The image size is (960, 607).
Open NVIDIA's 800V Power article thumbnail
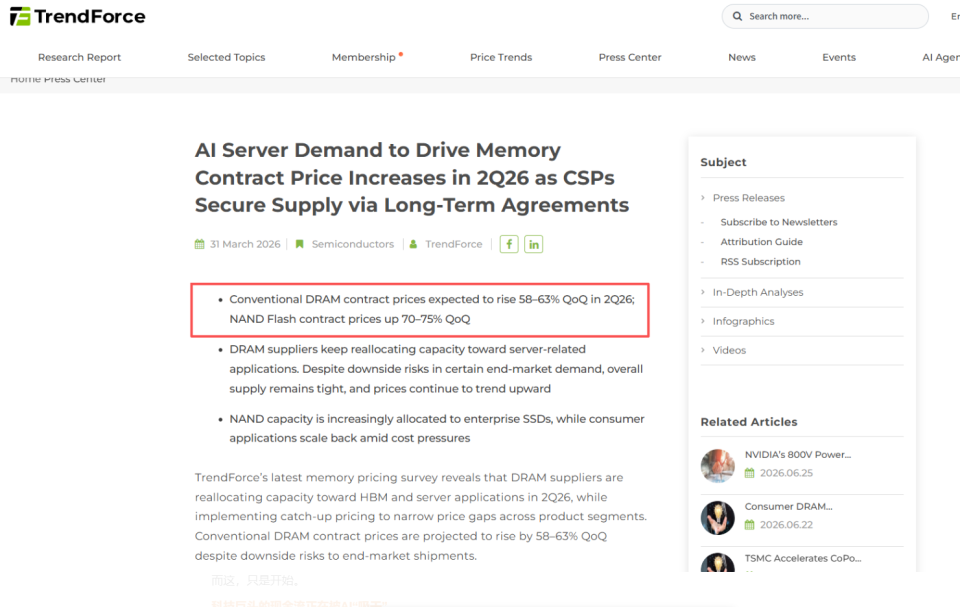point(718,466)
